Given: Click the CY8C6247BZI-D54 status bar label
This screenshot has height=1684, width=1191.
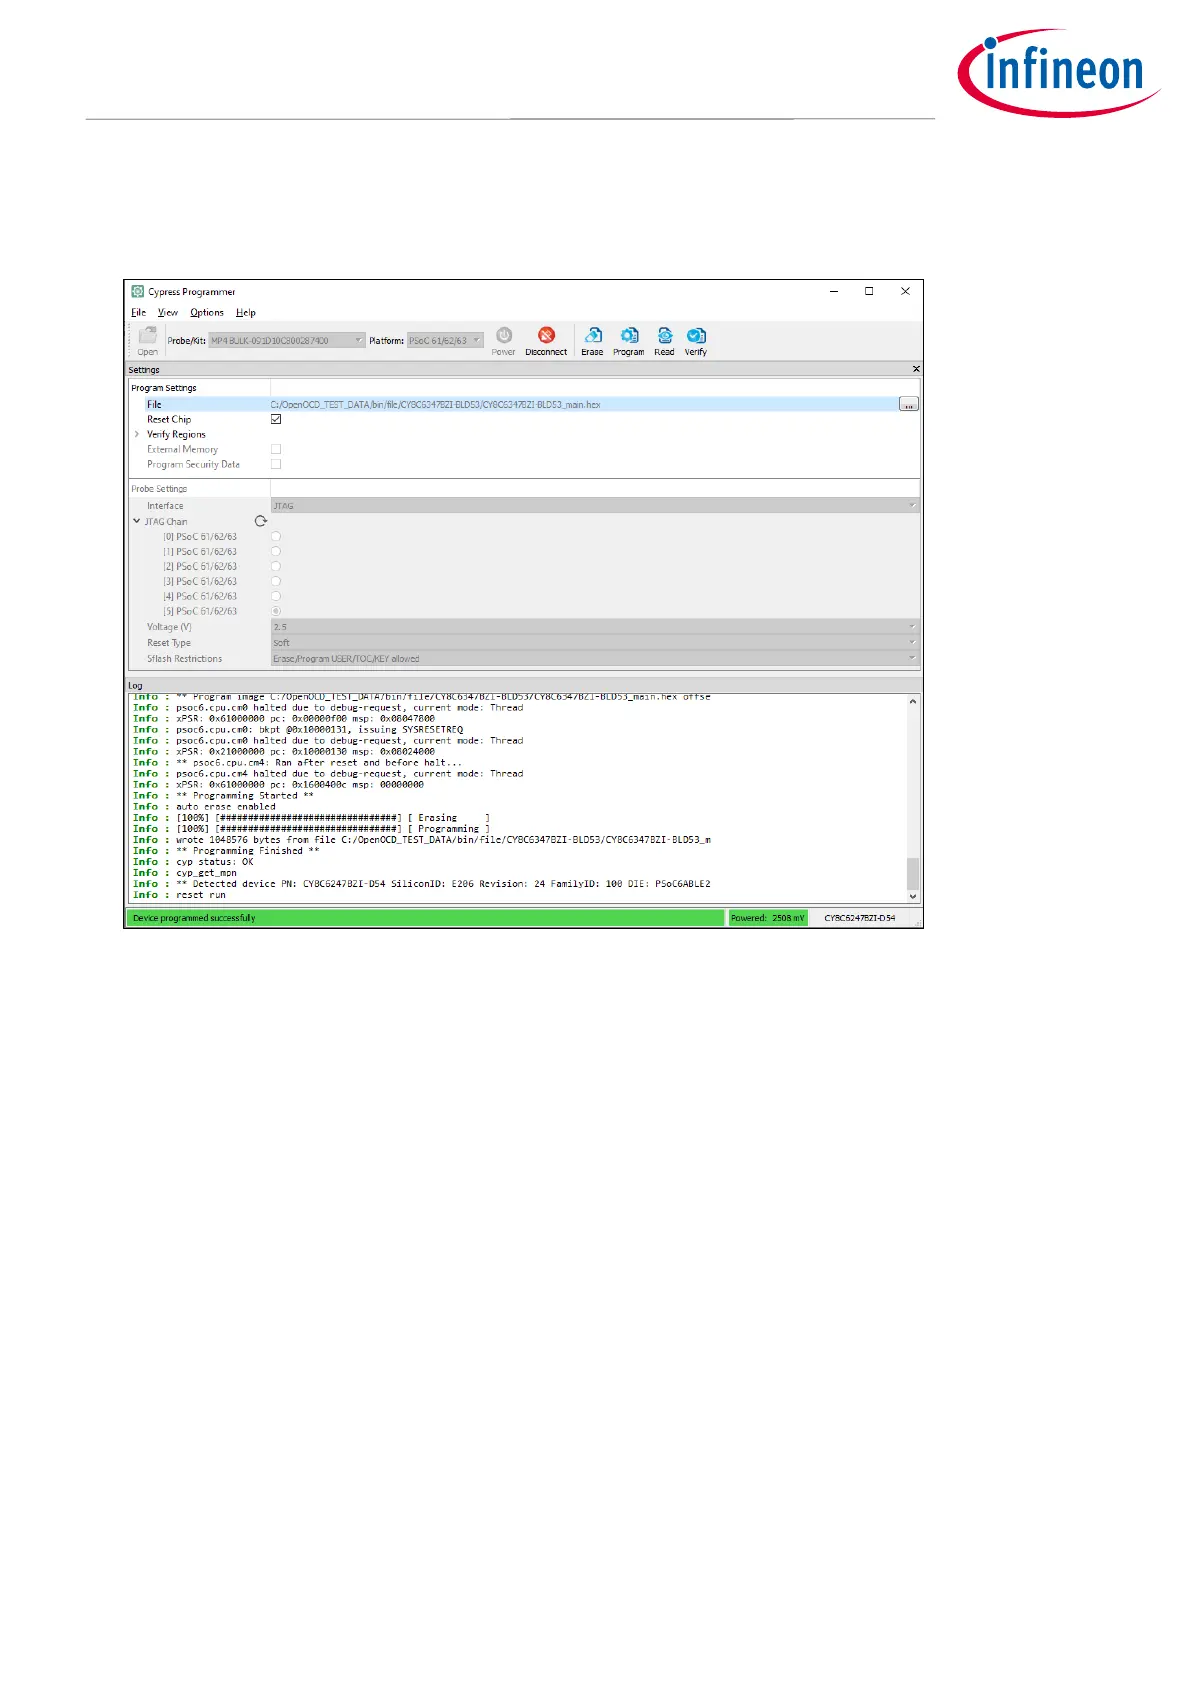Looking at the screenshot, I should (x=860, y=918).
